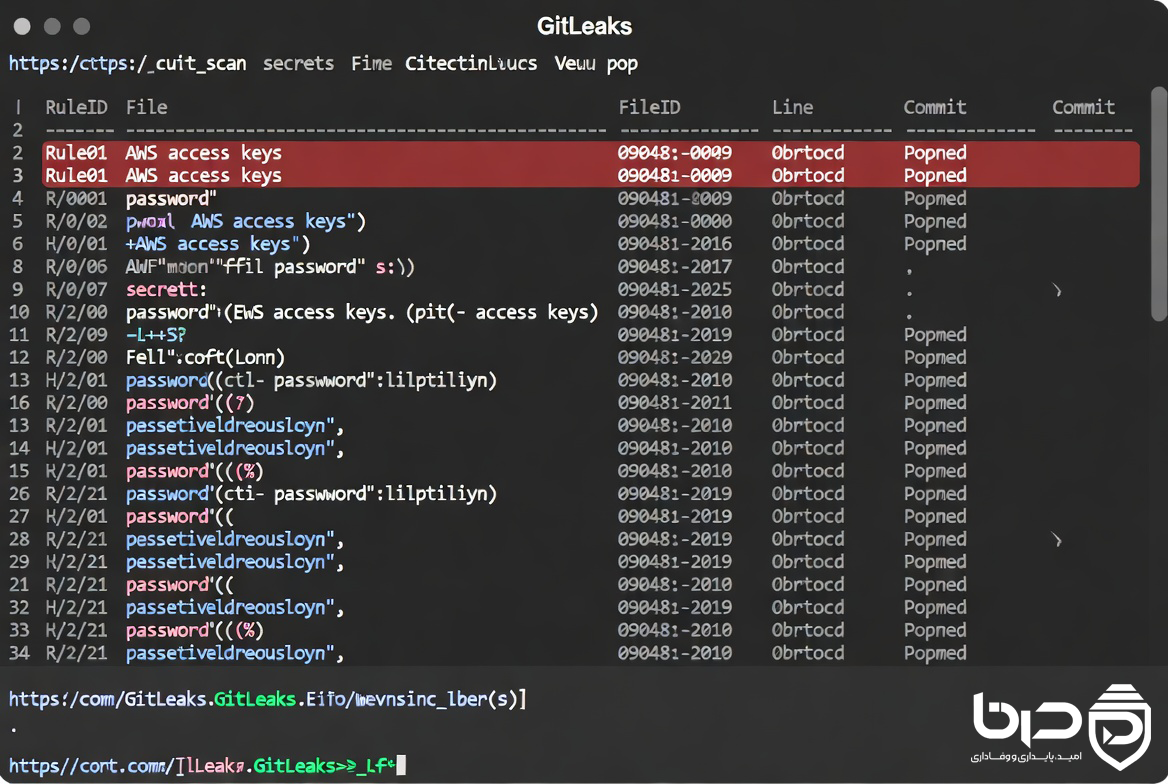Click the GitLeaks window title
Image resolution: width=1168 pixels, height=784 pixels.
coord(584,26)
